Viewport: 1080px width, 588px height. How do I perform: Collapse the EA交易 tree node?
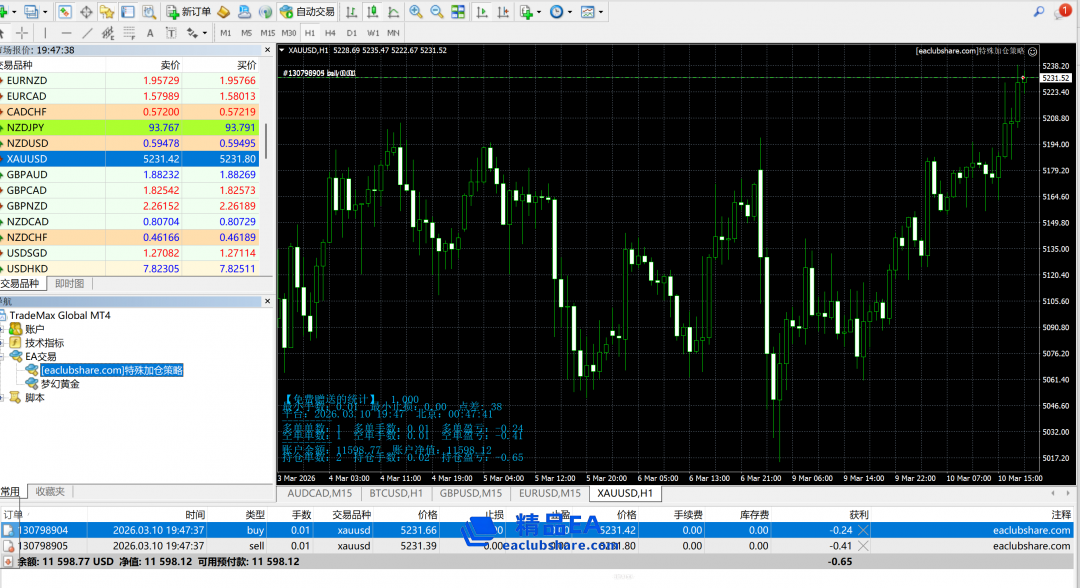pos(3,356)
